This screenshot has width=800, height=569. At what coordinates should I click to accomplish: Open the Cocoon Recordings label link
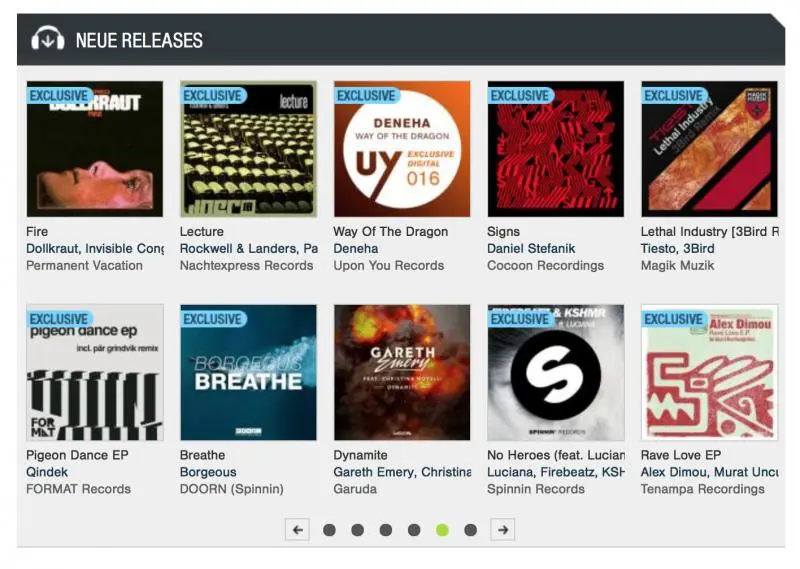click(x=545, y=265)
